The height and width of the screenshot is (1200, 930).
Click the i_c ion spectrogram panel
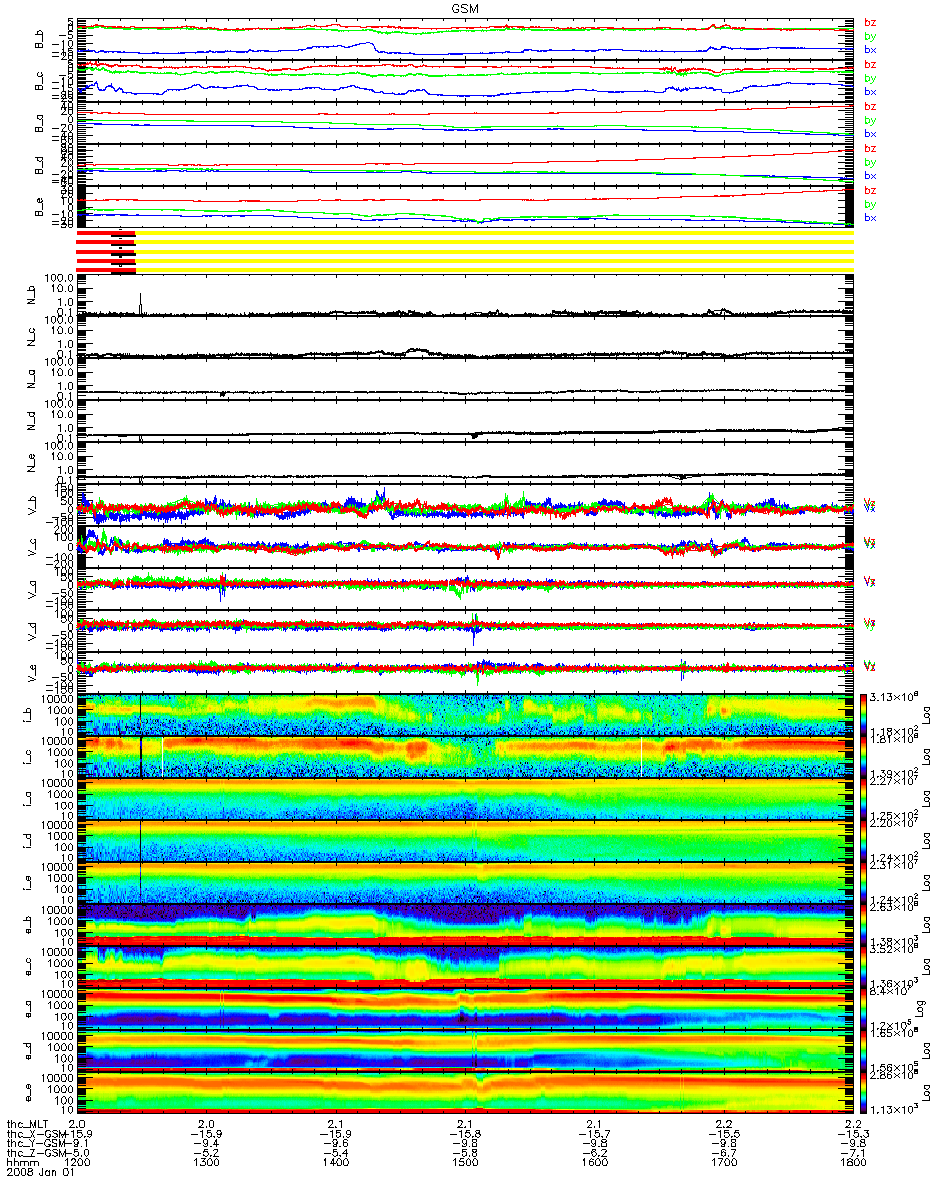[465, 756]
